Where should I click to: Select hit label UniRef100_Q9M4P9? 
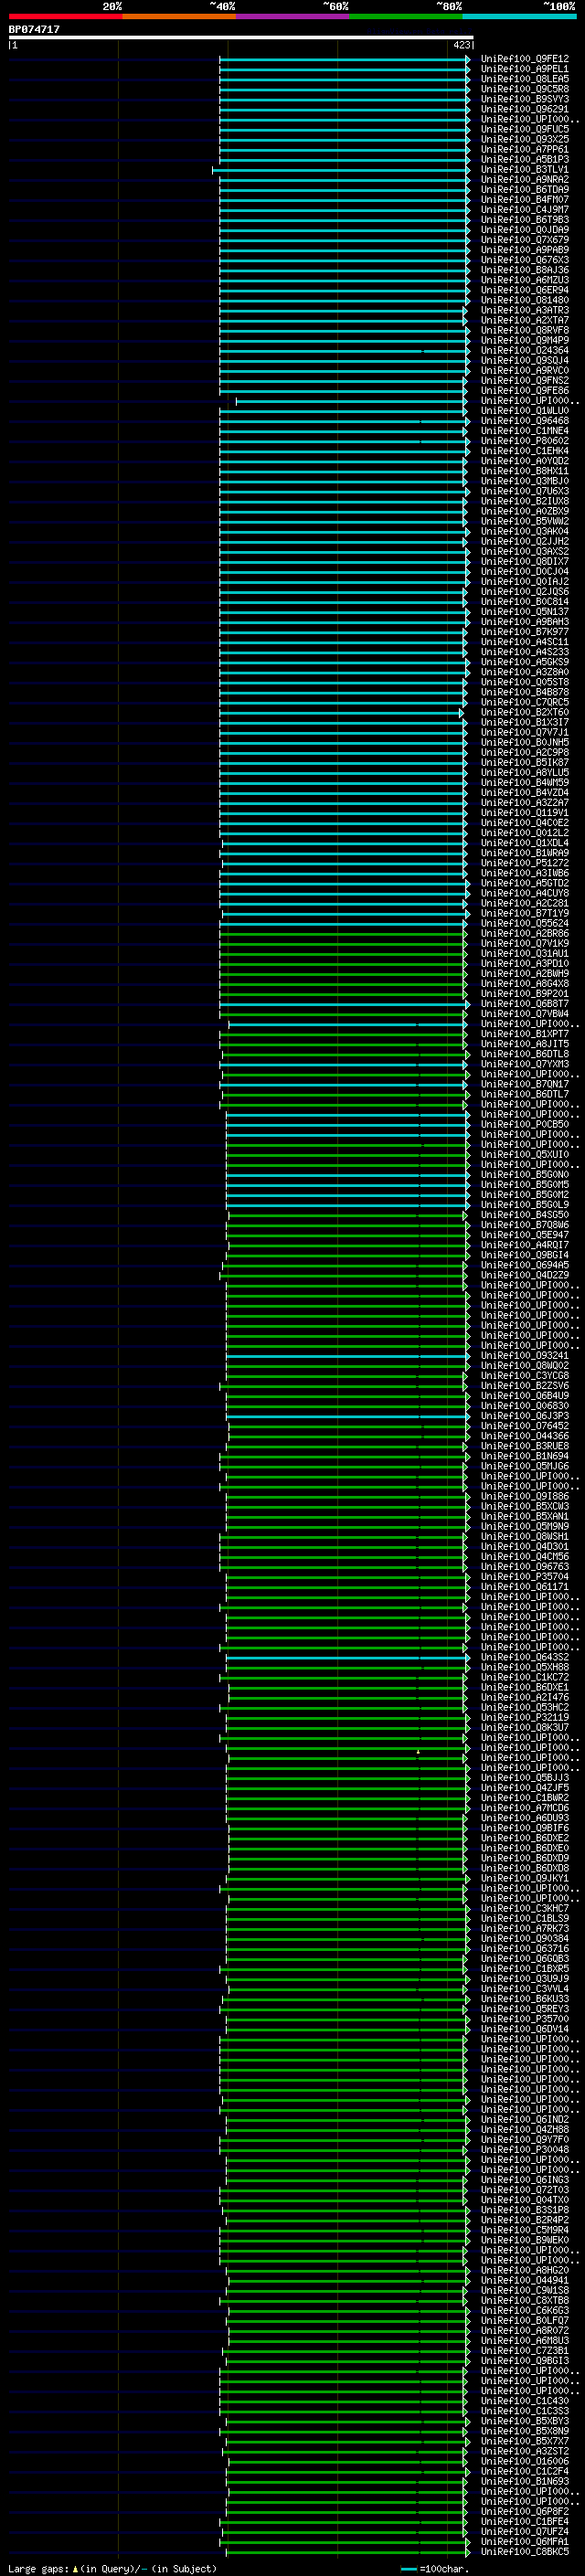tap(525, 340)
